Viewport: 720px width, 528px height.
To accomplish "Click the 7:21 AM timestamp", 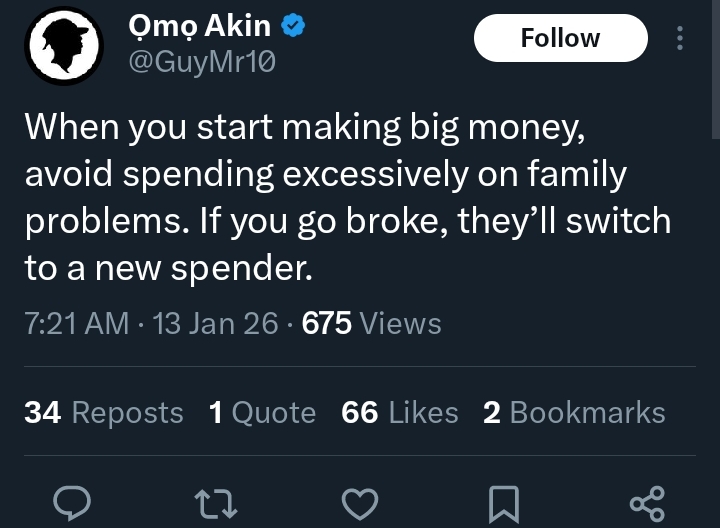I will coord(77,324).
